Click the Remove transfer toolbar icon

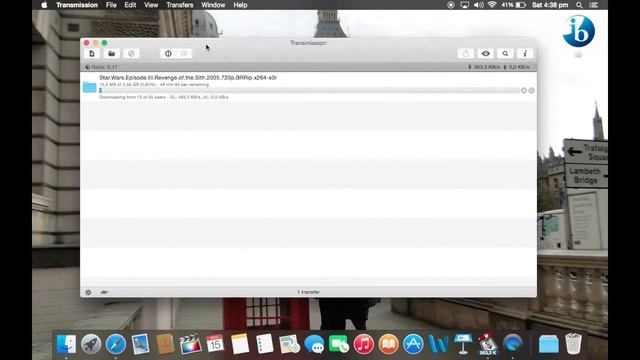coord(131,53)
